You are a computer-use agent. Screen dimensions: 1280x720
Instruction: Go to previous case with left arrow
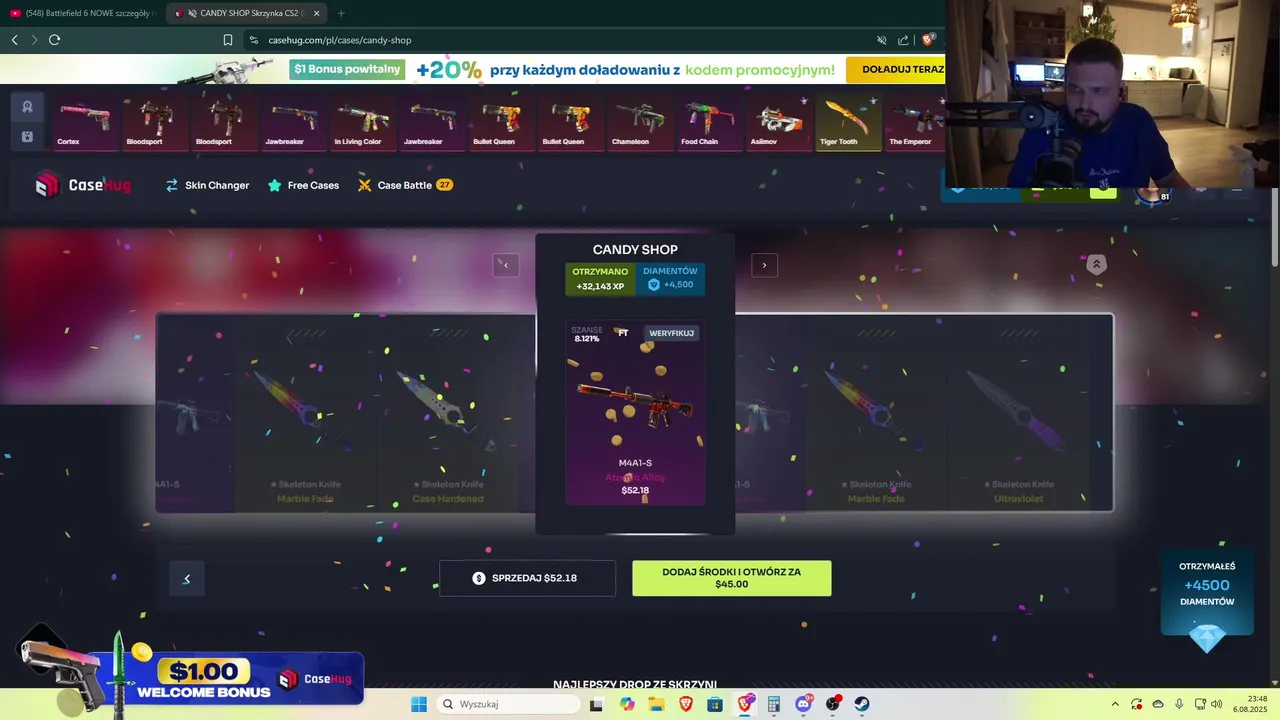tap(506, 265)
